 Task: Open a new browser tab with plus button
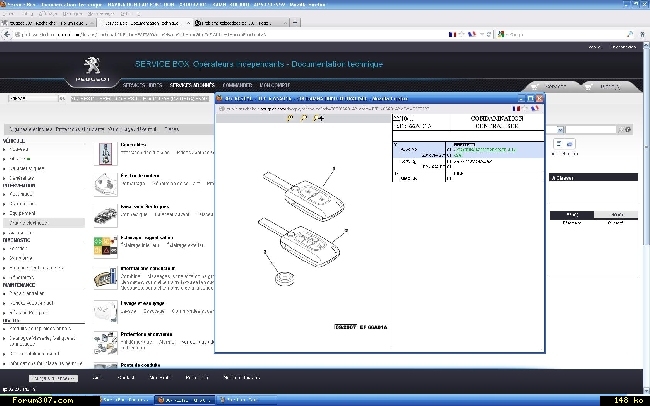click(x=295, y=22)
